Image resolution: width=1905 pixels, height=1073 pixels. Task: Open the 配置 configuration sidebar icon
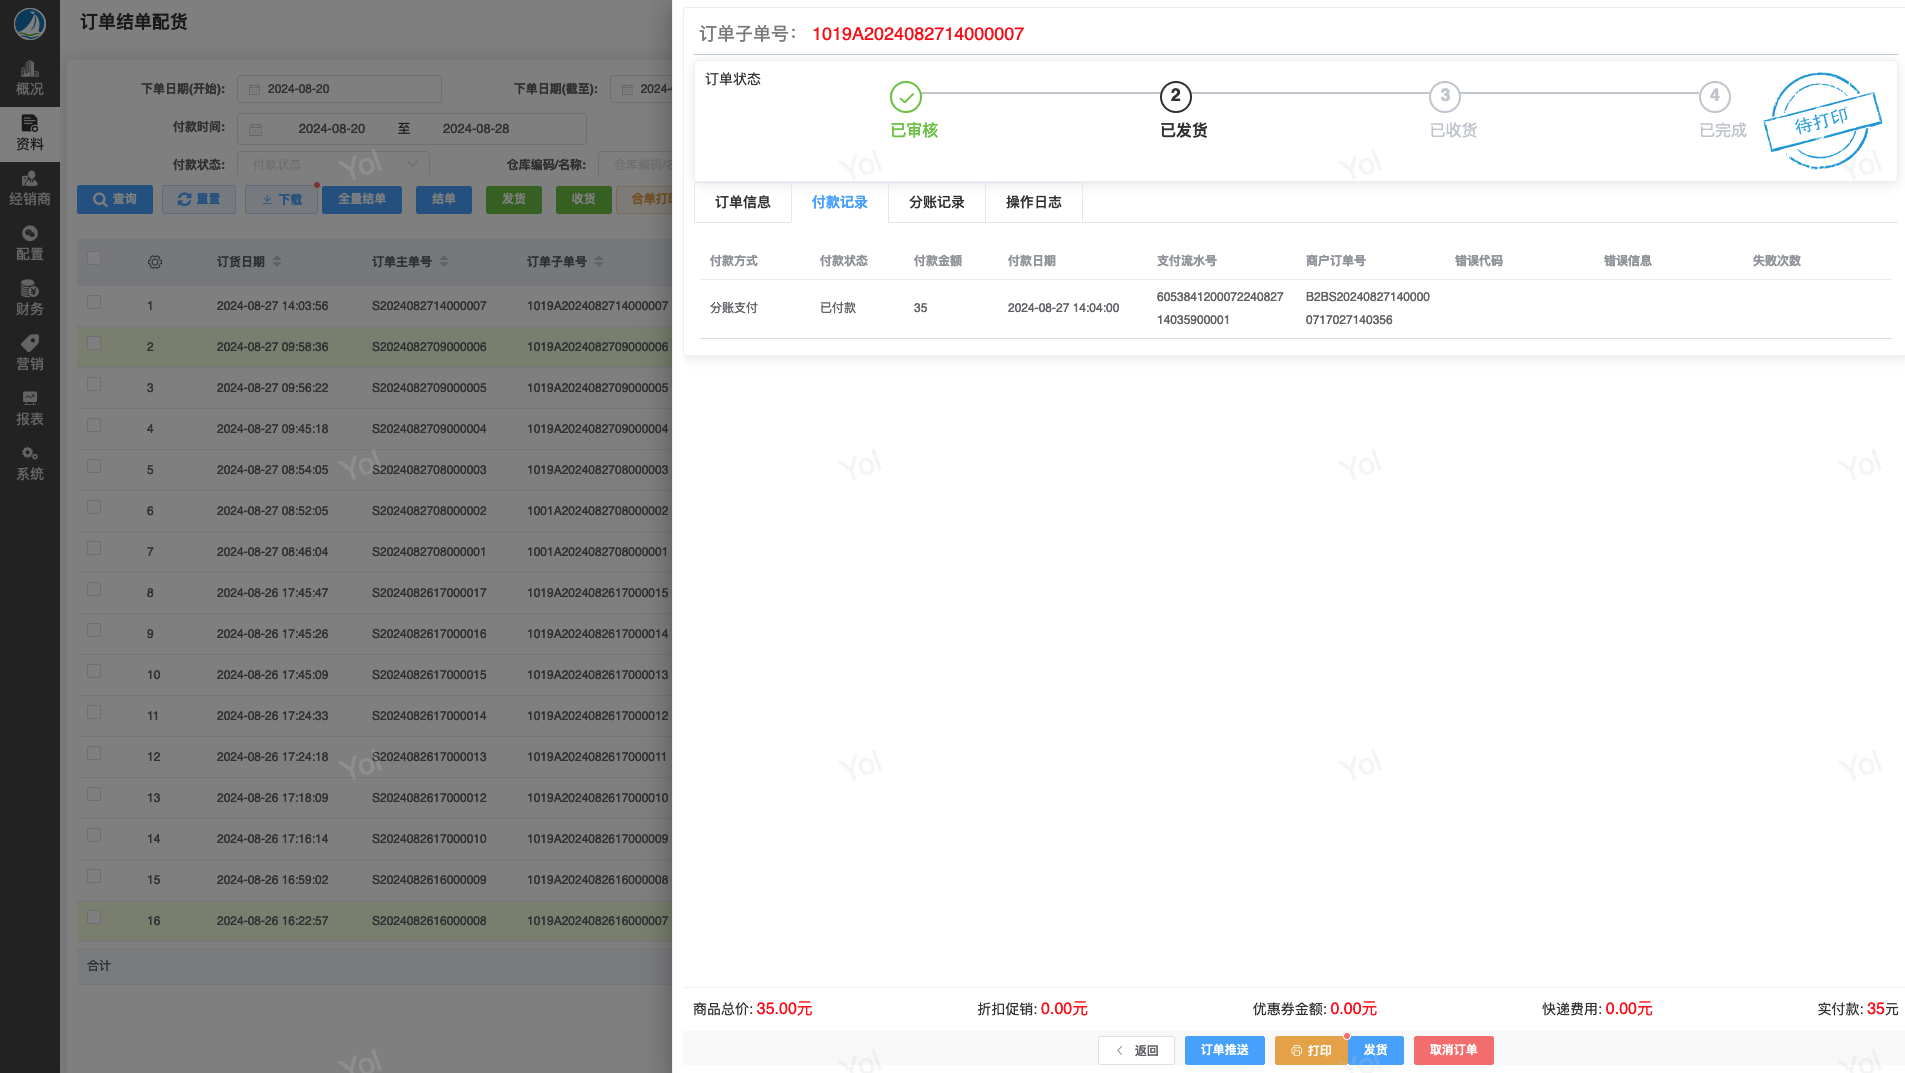coord(29,243)
